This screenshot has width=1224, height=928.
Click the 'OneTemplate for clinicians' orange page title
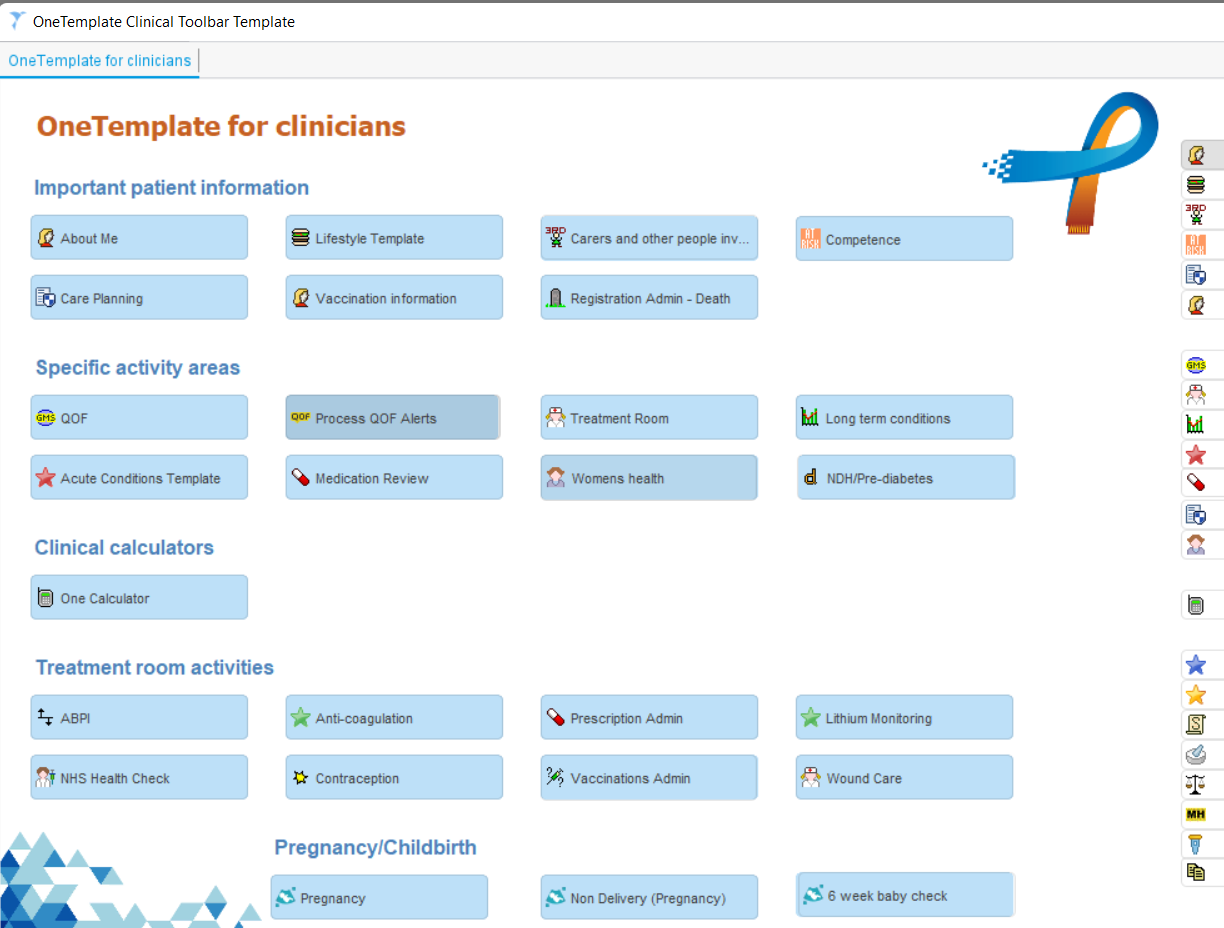221,126
